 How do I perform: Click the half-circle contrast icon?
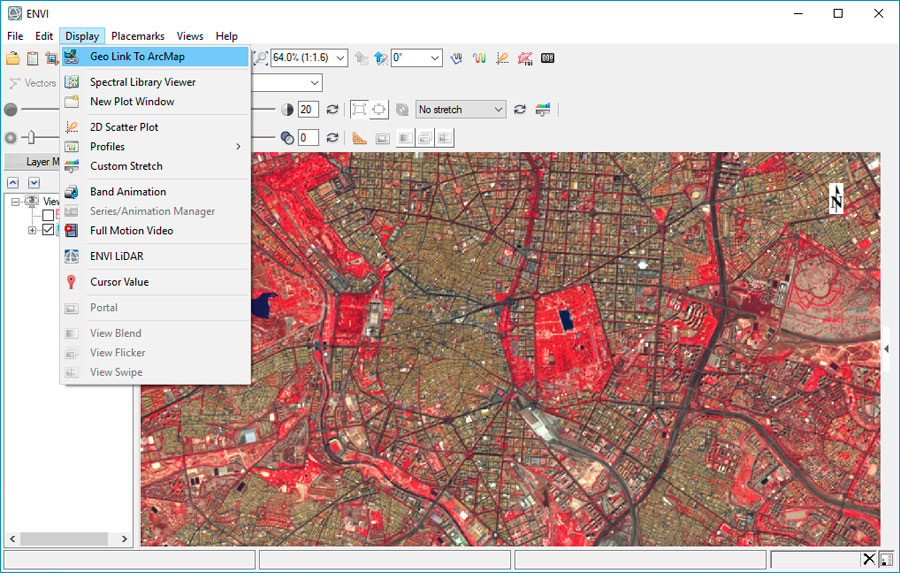click(x=287, y=109)
